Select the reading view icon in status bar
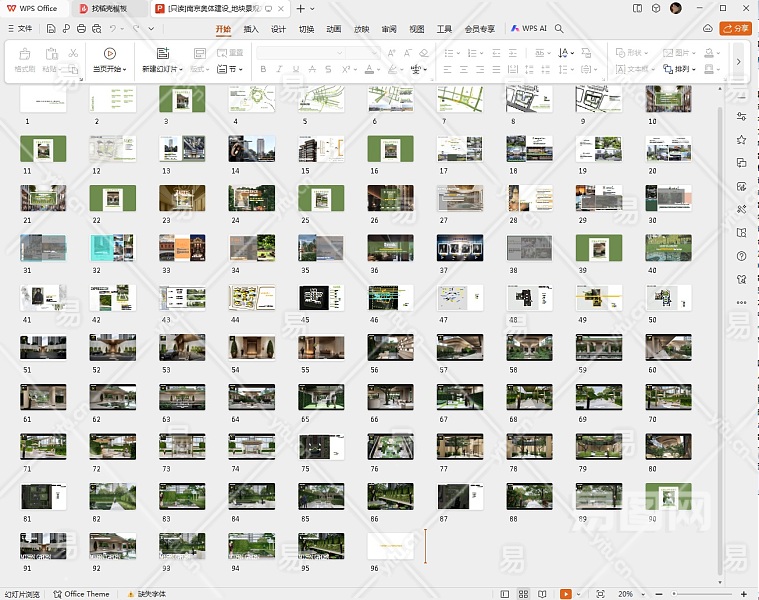The height and width of the screenshot is (600, 759). tap(543, 594)
